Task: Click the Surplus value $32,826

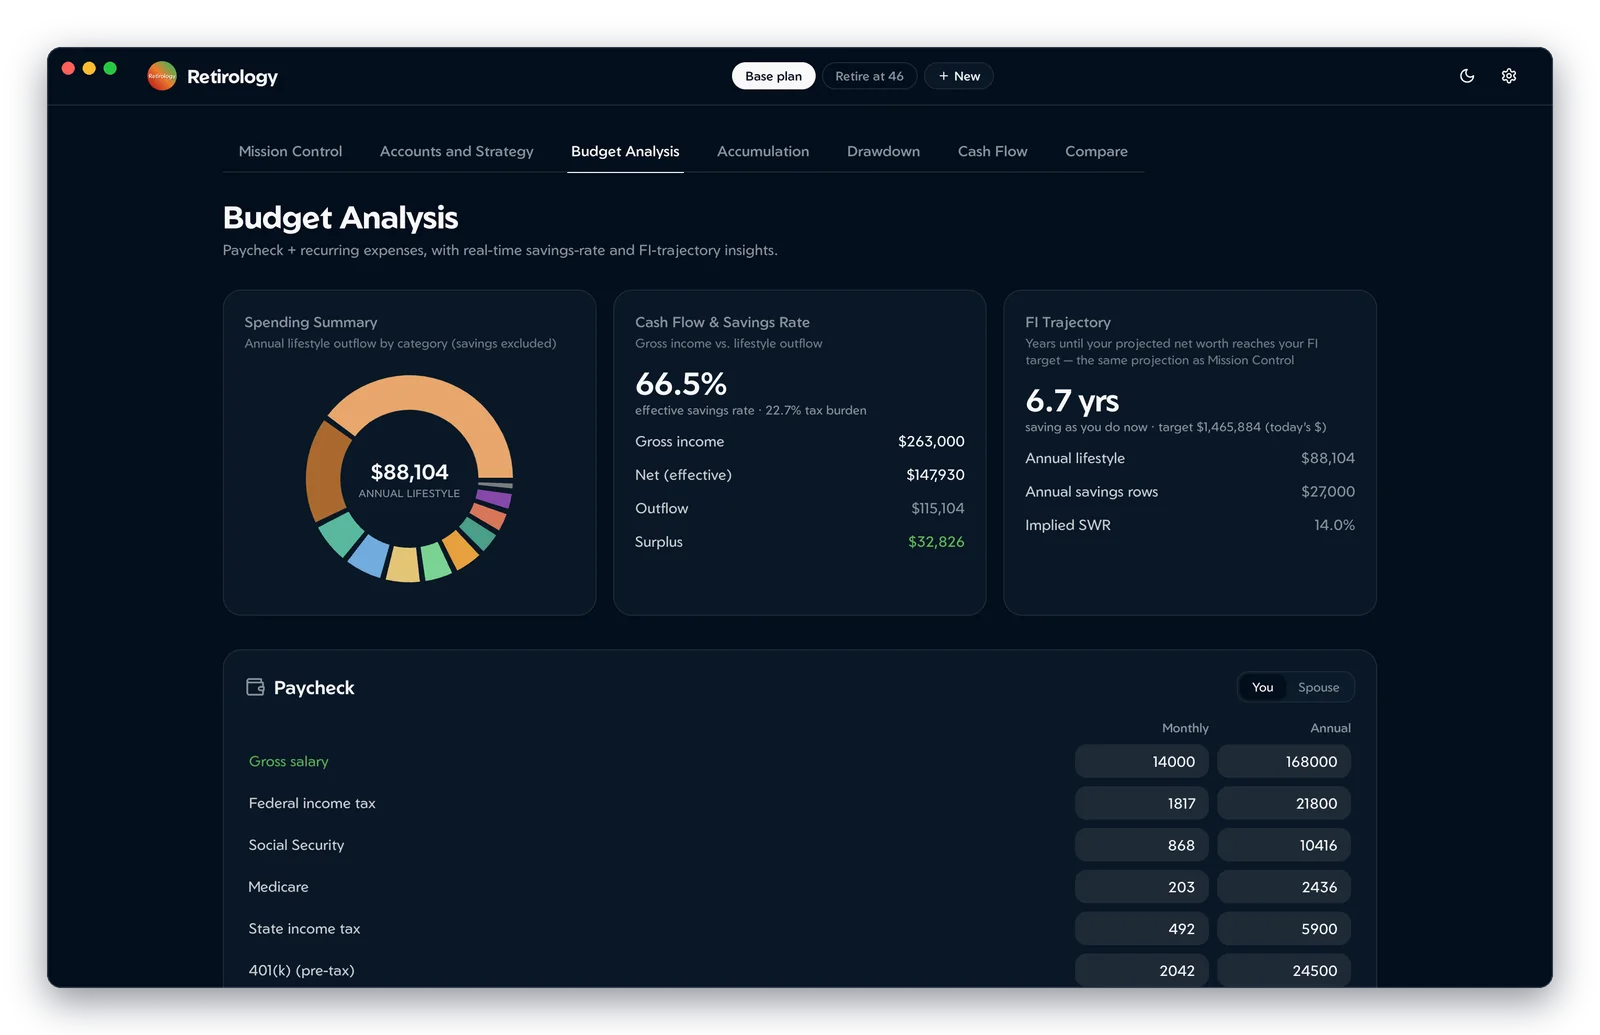Action: (x=936, y=541)
